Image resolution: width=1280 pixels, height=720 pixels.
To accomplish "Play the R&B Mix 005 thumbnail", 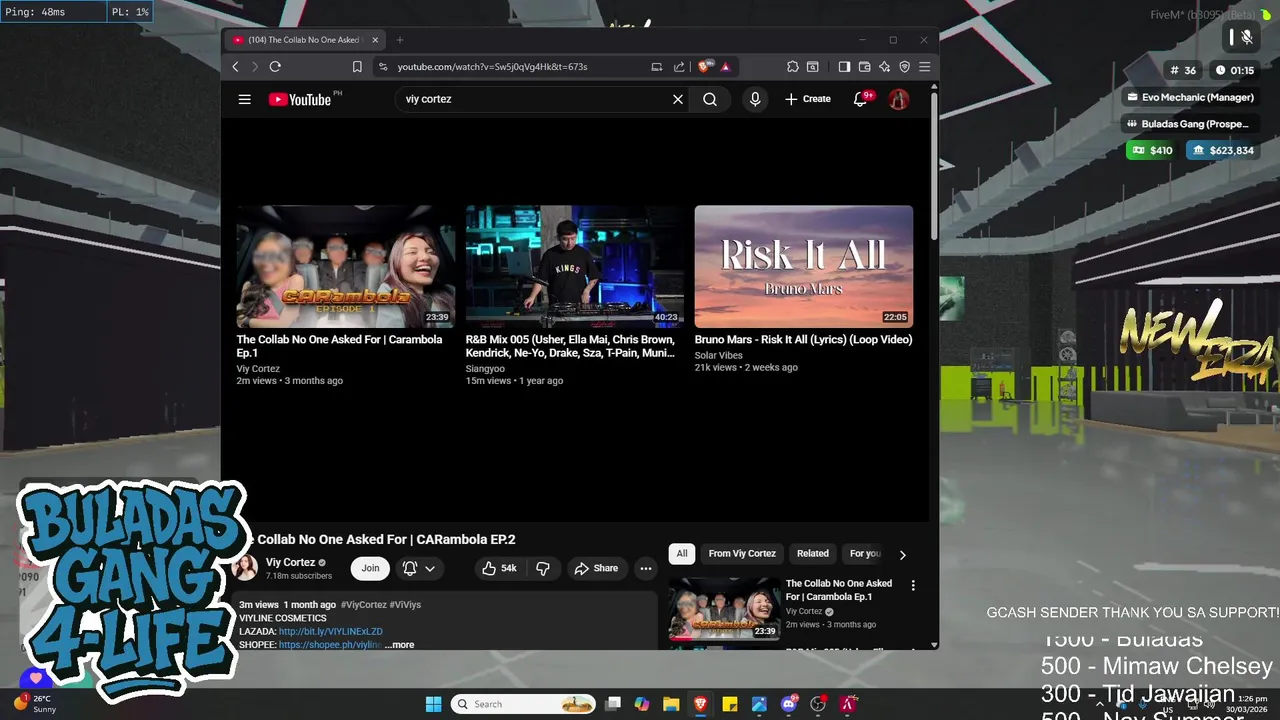I will [575, 267].
